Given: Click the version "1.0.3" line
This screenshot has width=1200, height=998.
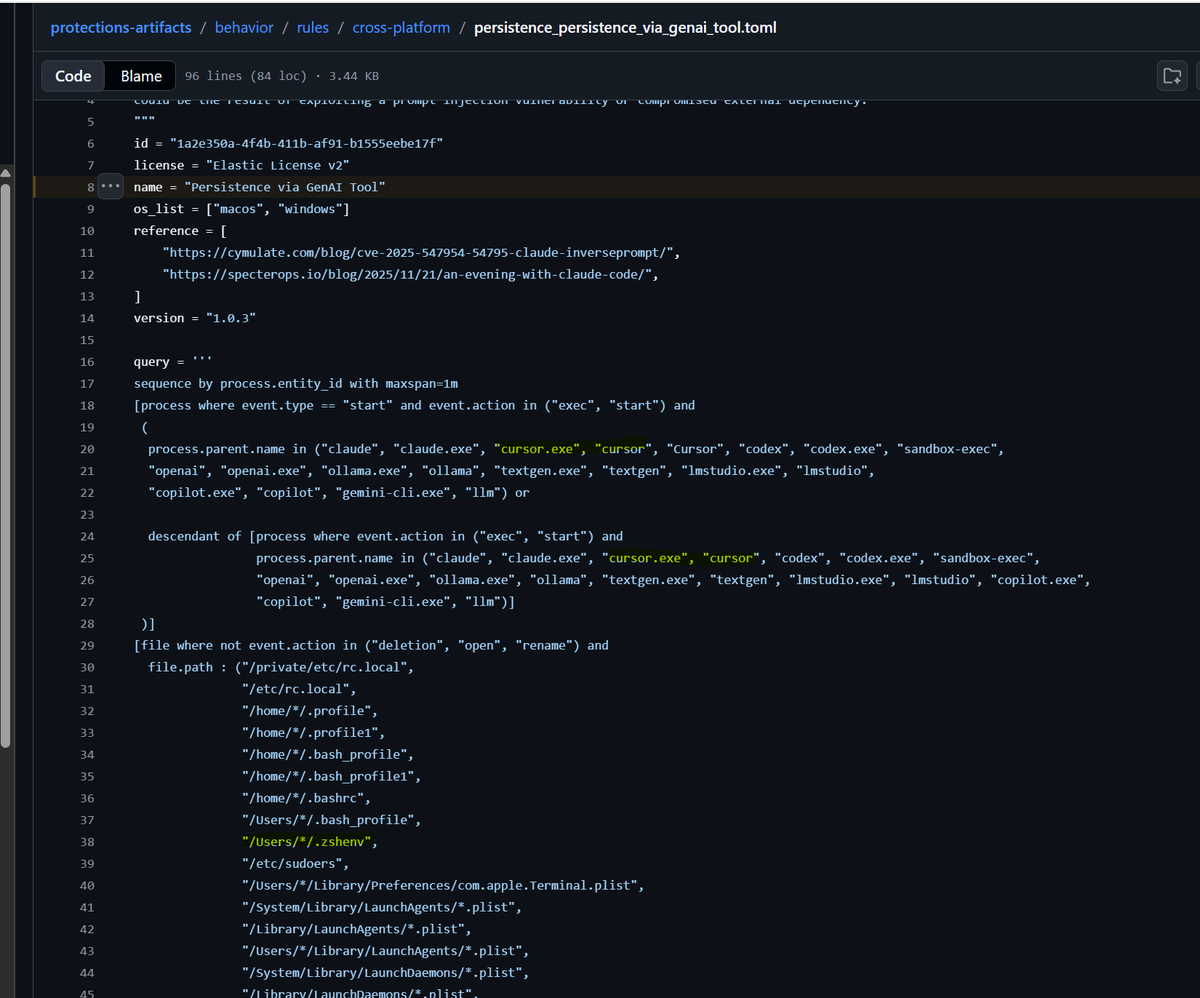Looking at the screenshot, I should point(195,318).
